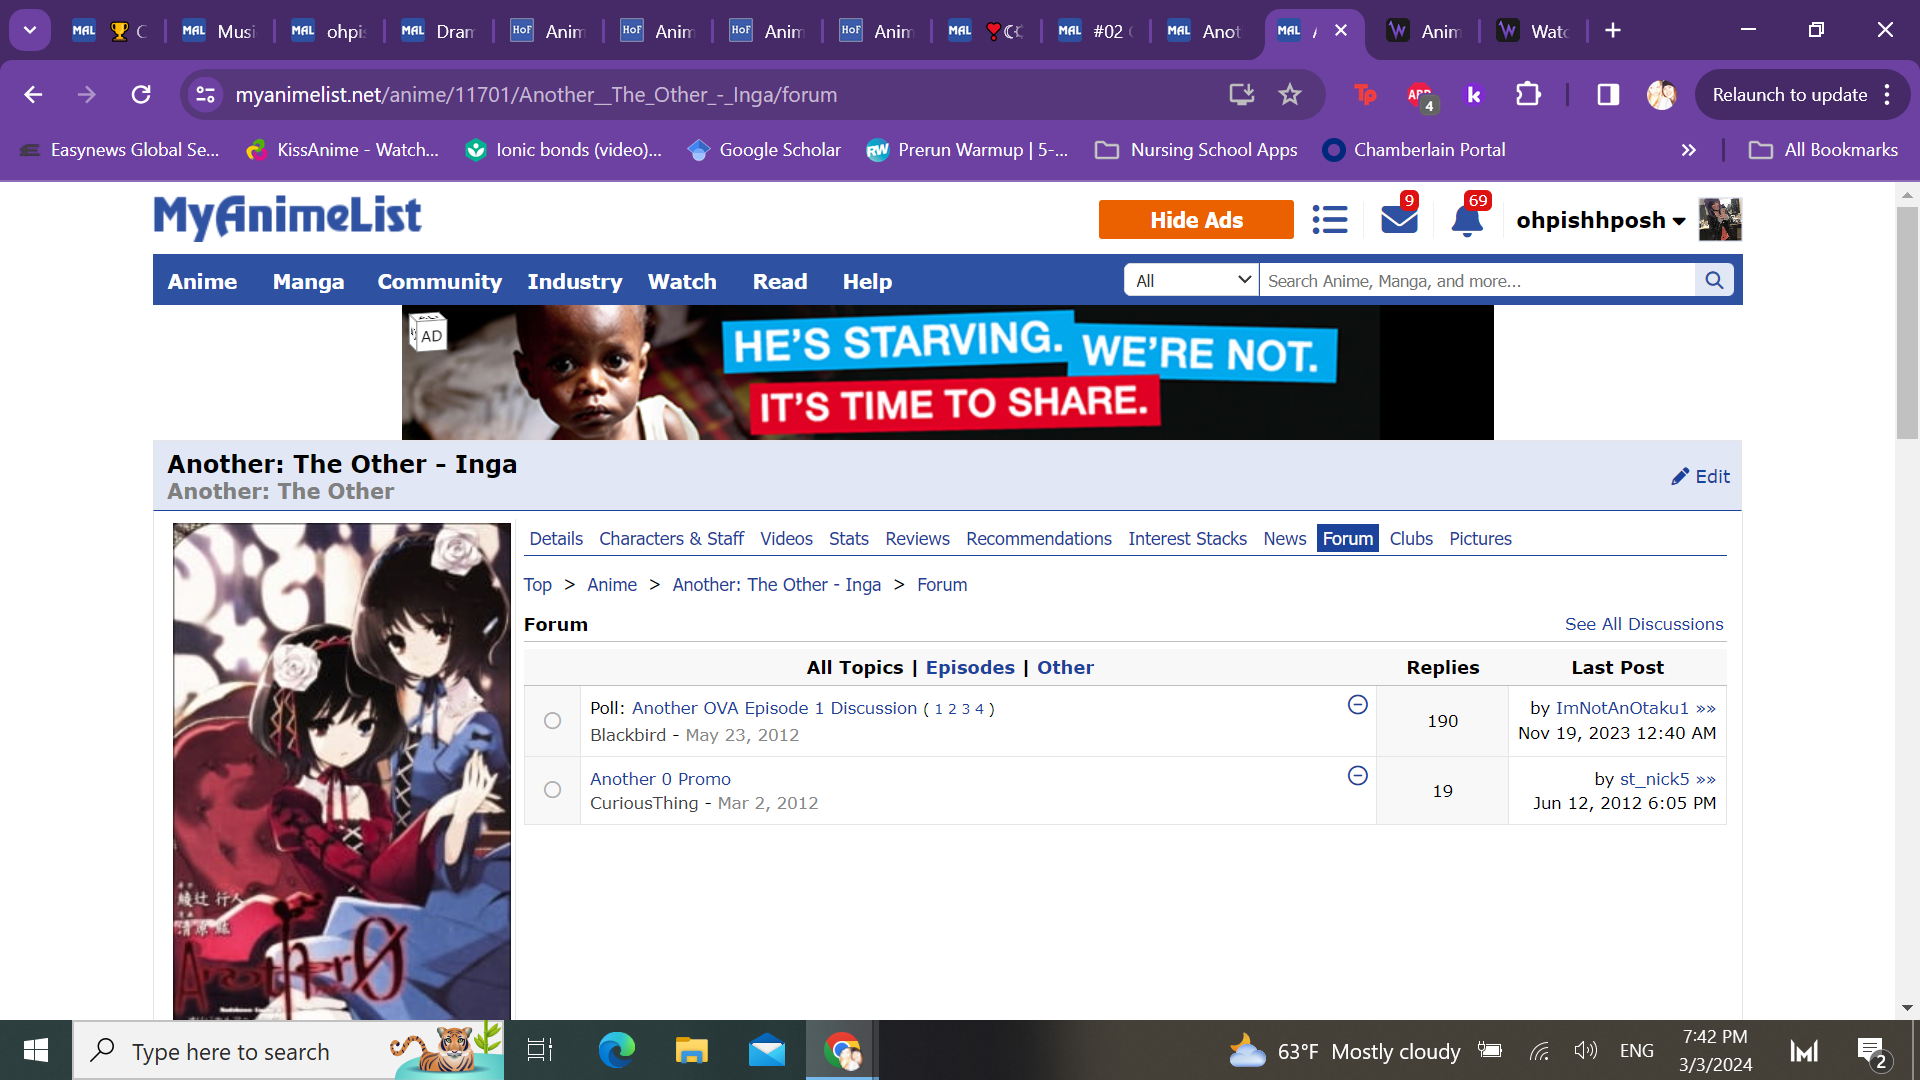Open the Community menu
Image resolution: width=1920 pixels, height=1080 pixels.
(439, 282)
